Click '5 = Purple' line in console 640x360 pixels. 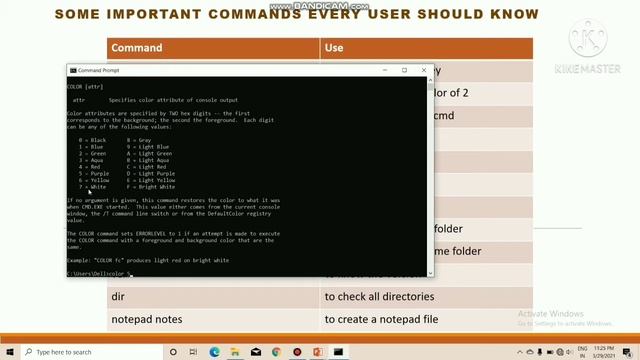coord(94,173)
